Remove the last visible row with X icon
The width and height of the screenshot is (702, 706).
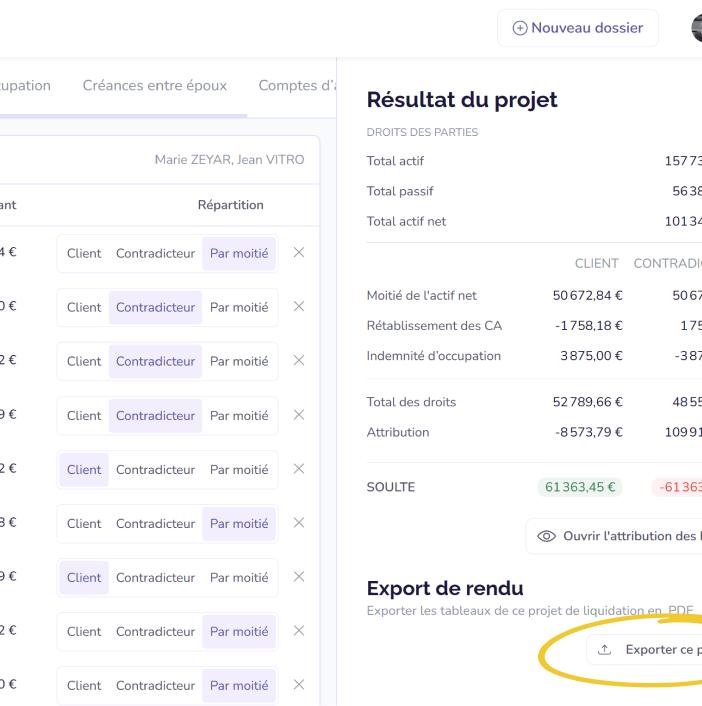coord(299,685)
